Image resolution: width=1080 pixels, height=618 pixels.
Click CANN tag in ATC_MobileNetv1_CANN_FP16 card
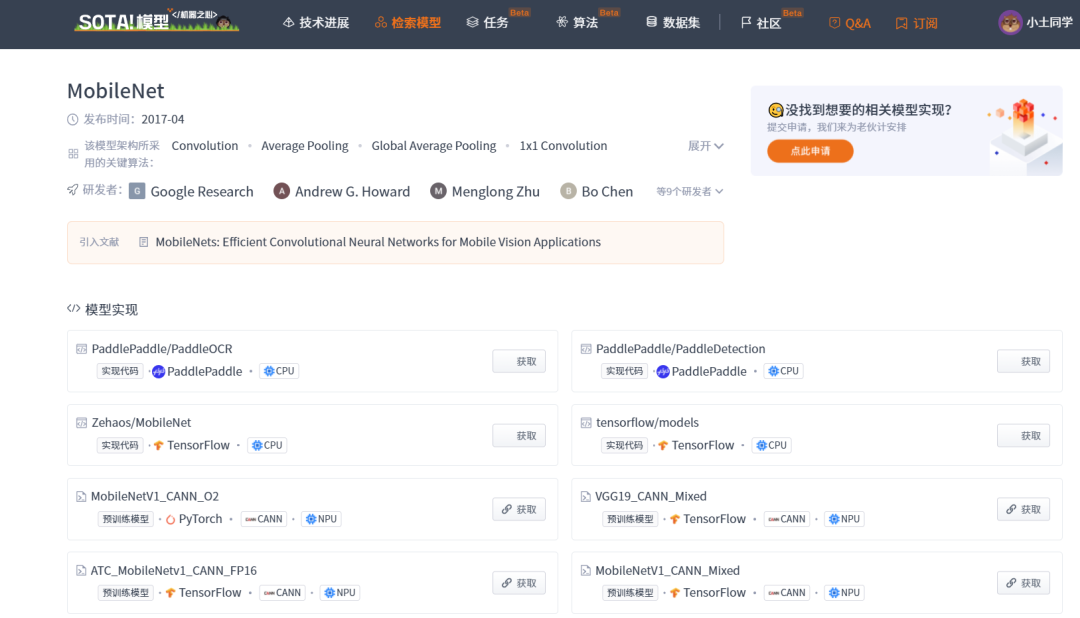point(282,593)
